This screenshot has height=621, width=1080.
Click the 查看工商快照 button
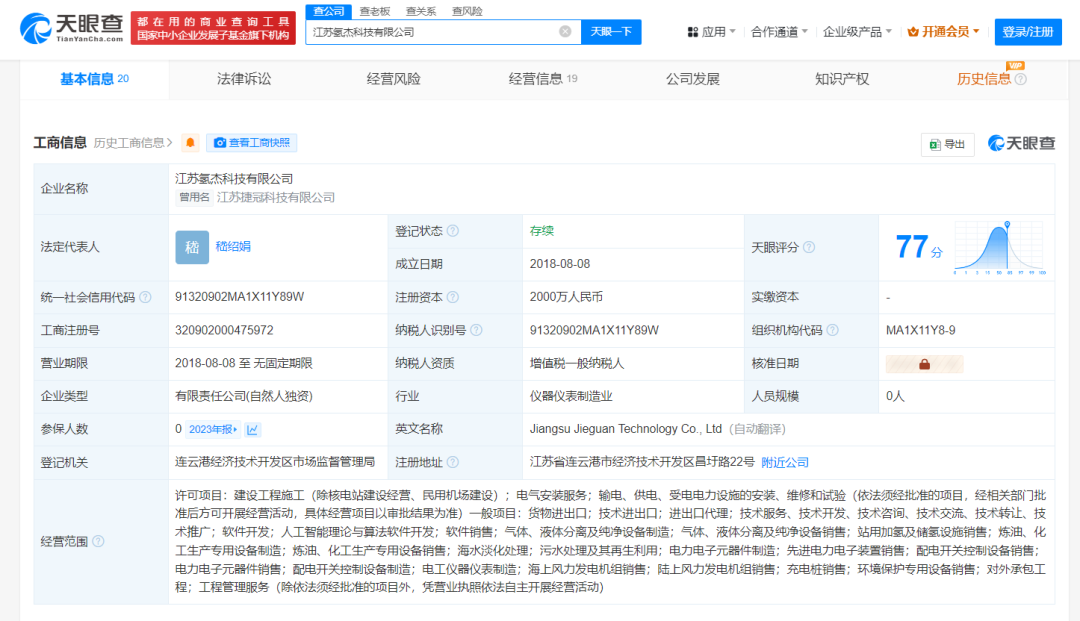click(251, 143)
